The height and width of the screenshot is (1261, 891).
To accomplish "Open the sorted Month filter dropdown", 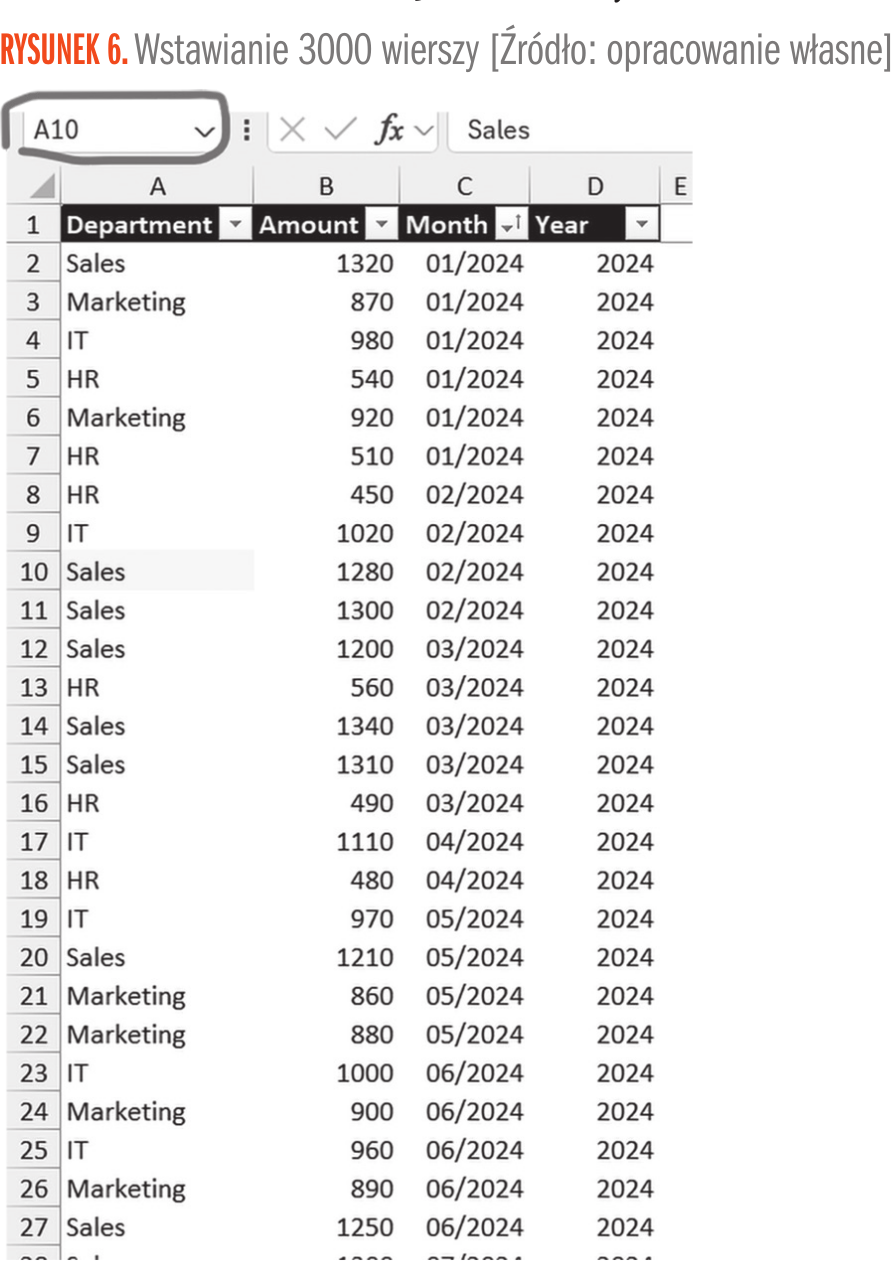I will tap(511, 225).
